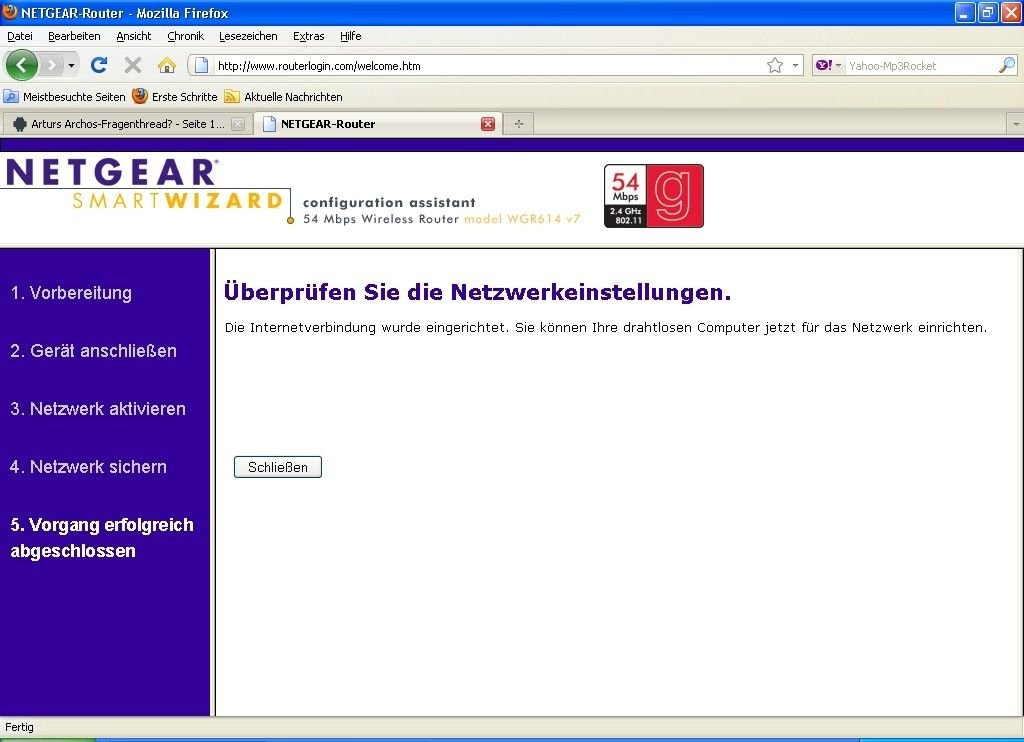
Task: Click the routerlogin.com URL address field
Action: [x=488, y=65]
